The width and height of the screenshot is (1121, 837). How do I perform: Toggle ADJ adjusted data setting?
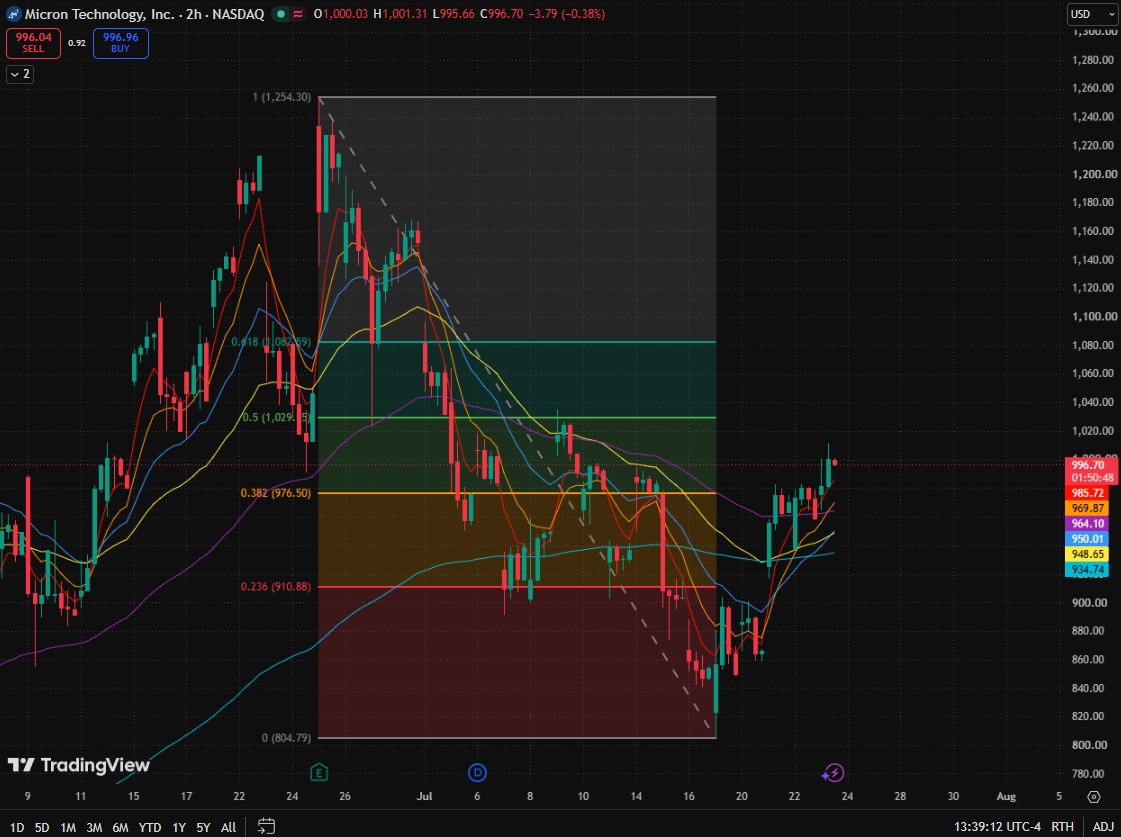(x=1102, y=826)
